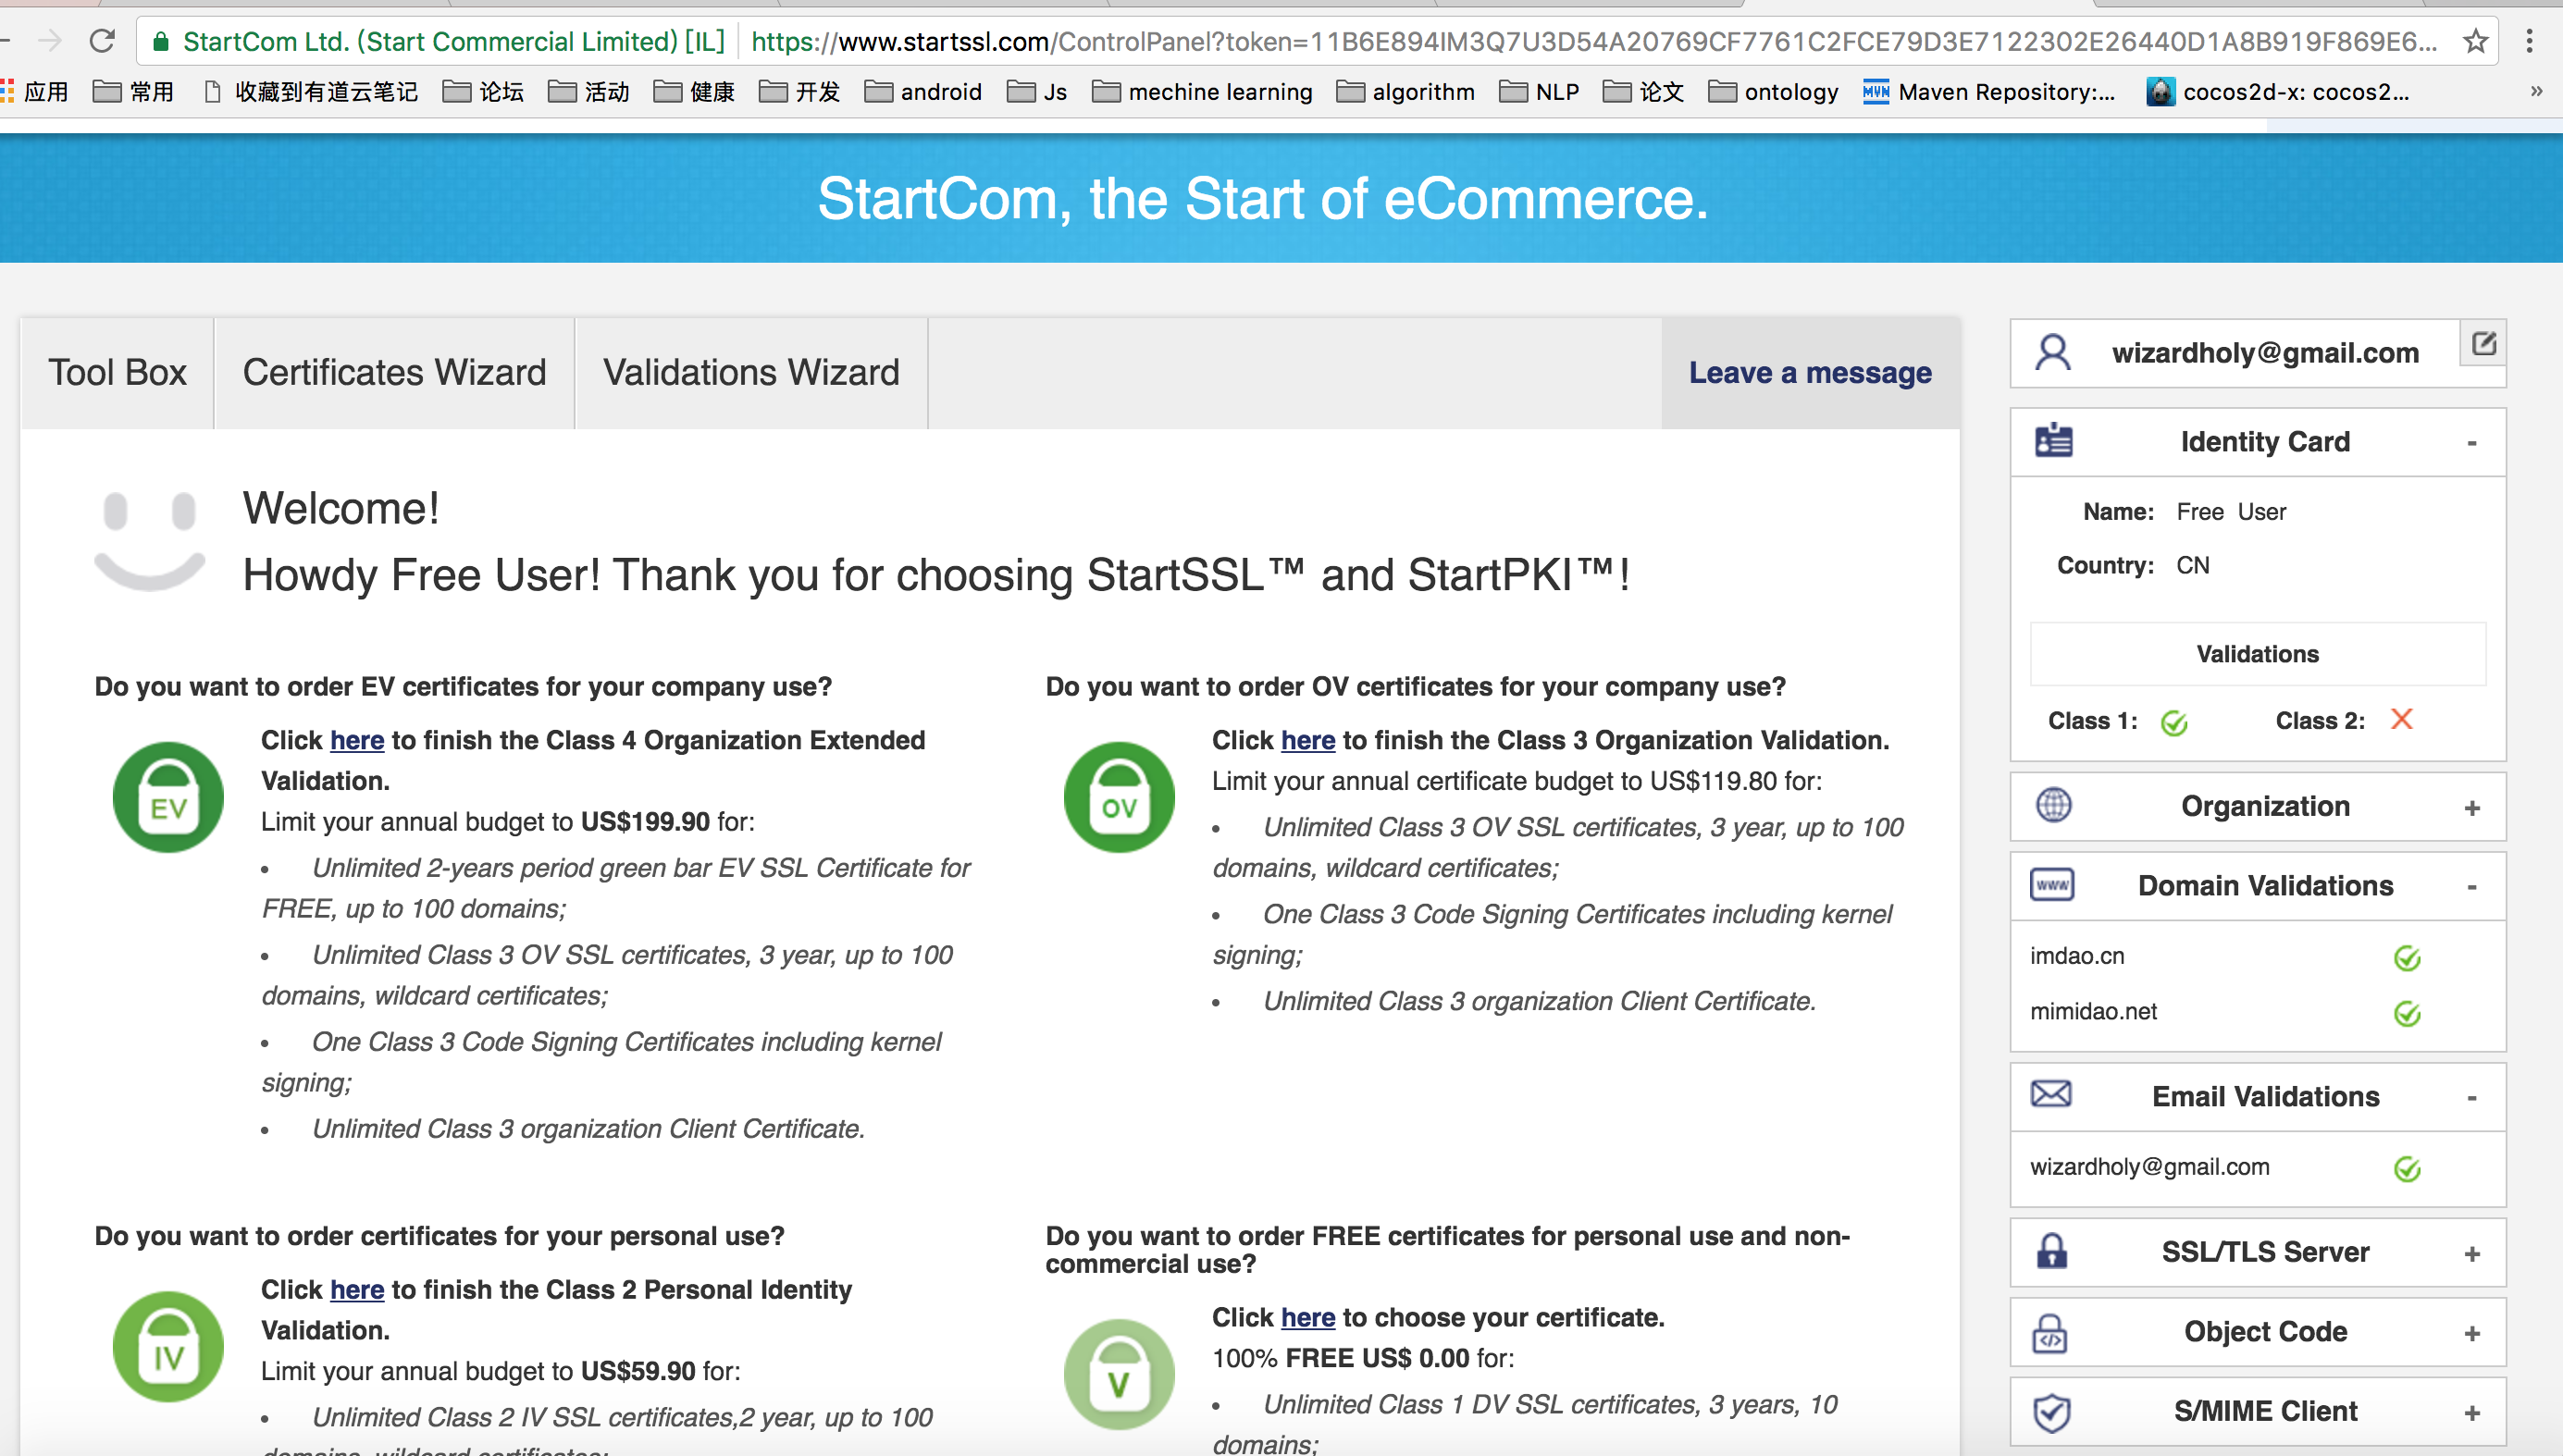Click the Class 1 validated checkmark
The width and height of the screenshot is (2563, 1456).
2173,722
